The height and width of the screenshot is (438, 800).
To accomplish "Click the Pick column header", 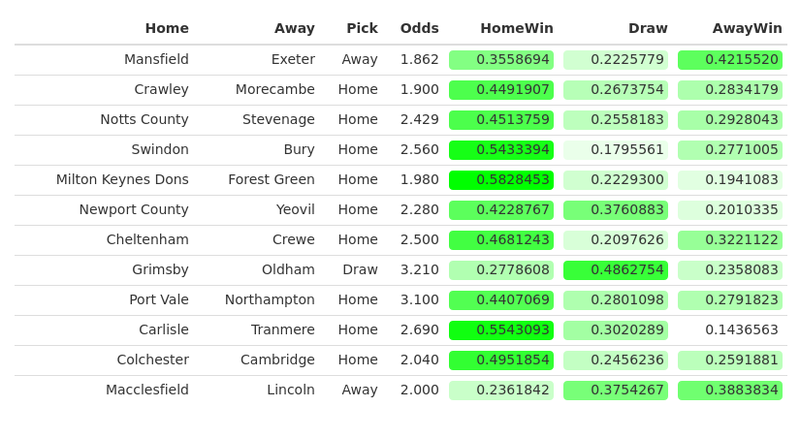I will tap(362, 28).
